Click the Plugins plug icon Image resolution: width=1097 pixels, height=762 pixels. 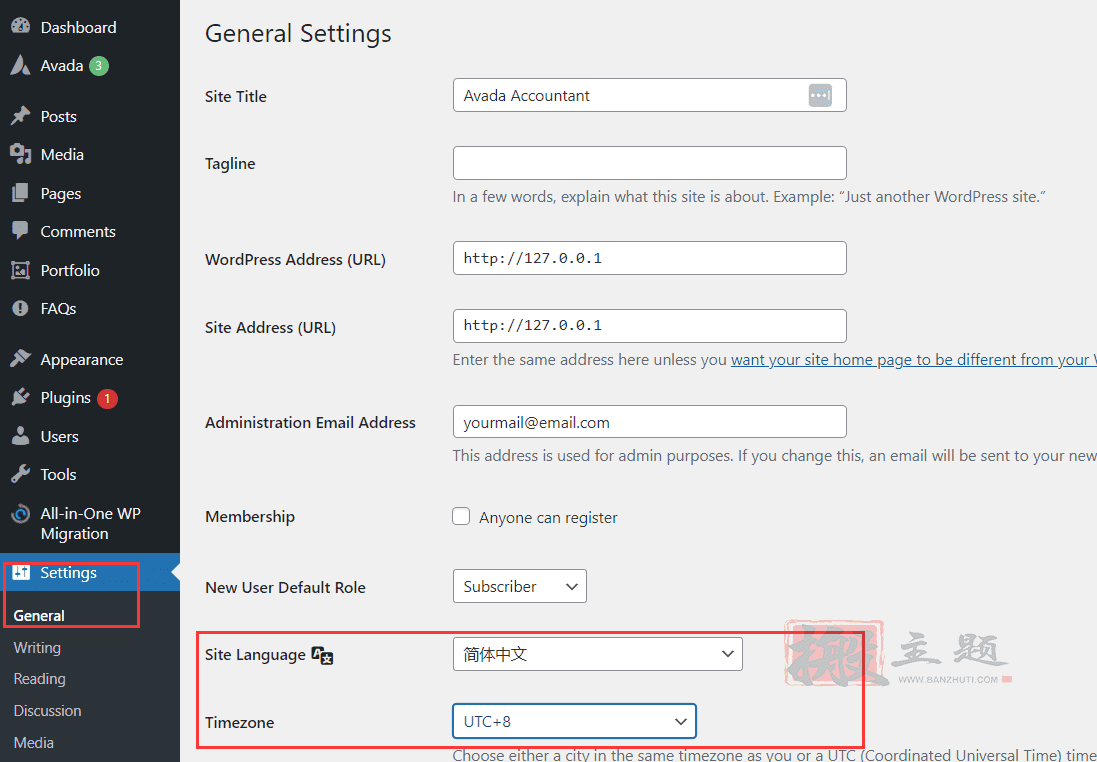tap(21, 397)
